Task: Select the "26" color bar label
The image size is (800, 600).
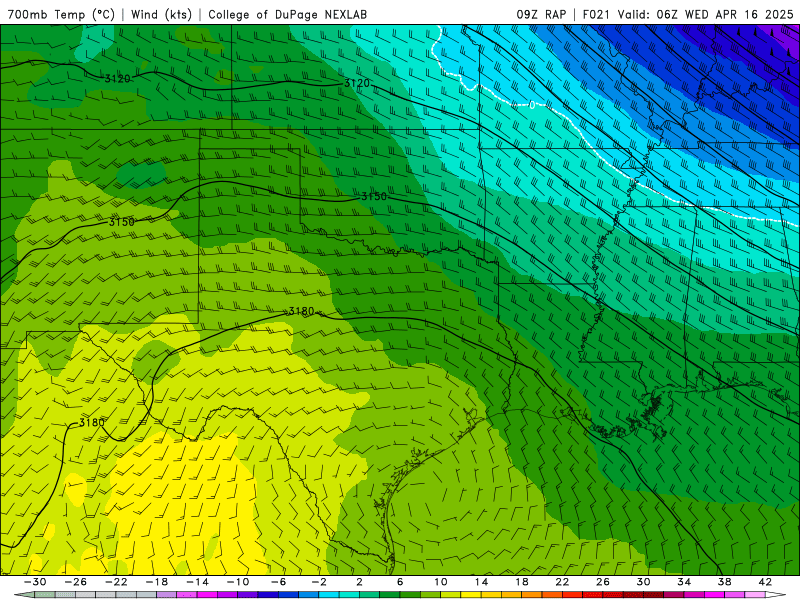Action: click(x=603, y=582)
